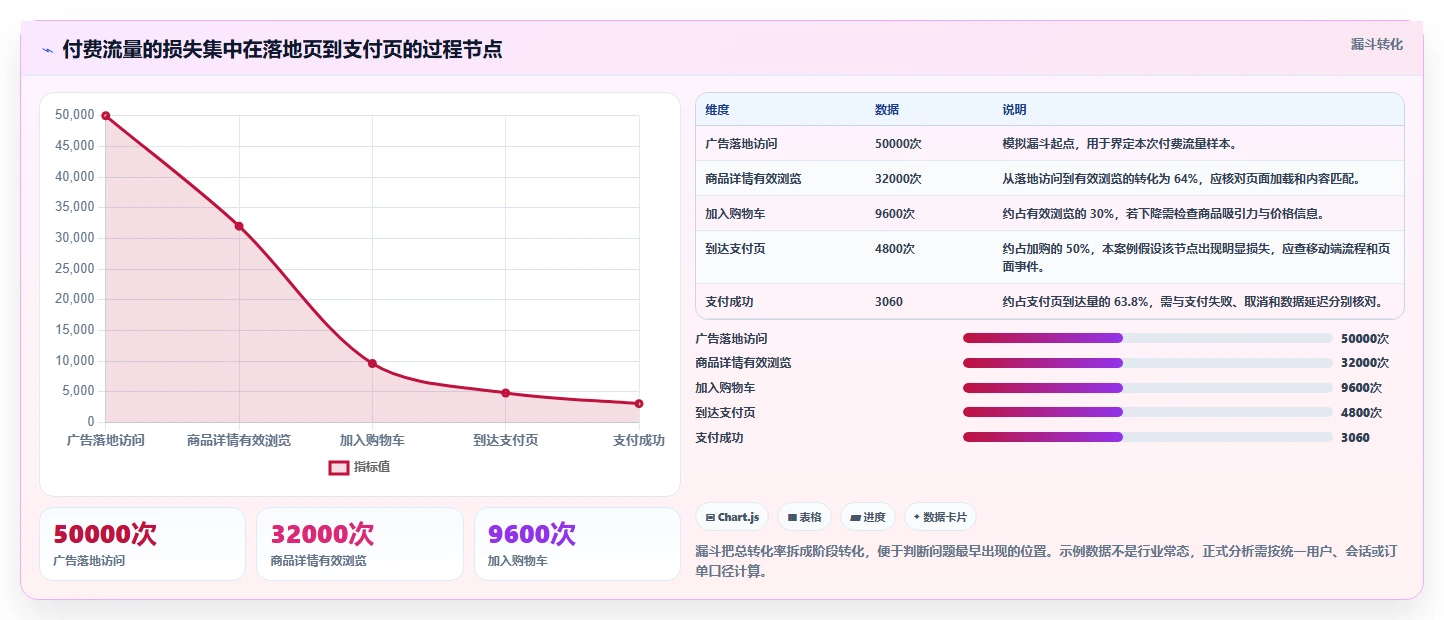Click the 50,000 y-axis label
The image size is (1444, 620).
(74, 115)
